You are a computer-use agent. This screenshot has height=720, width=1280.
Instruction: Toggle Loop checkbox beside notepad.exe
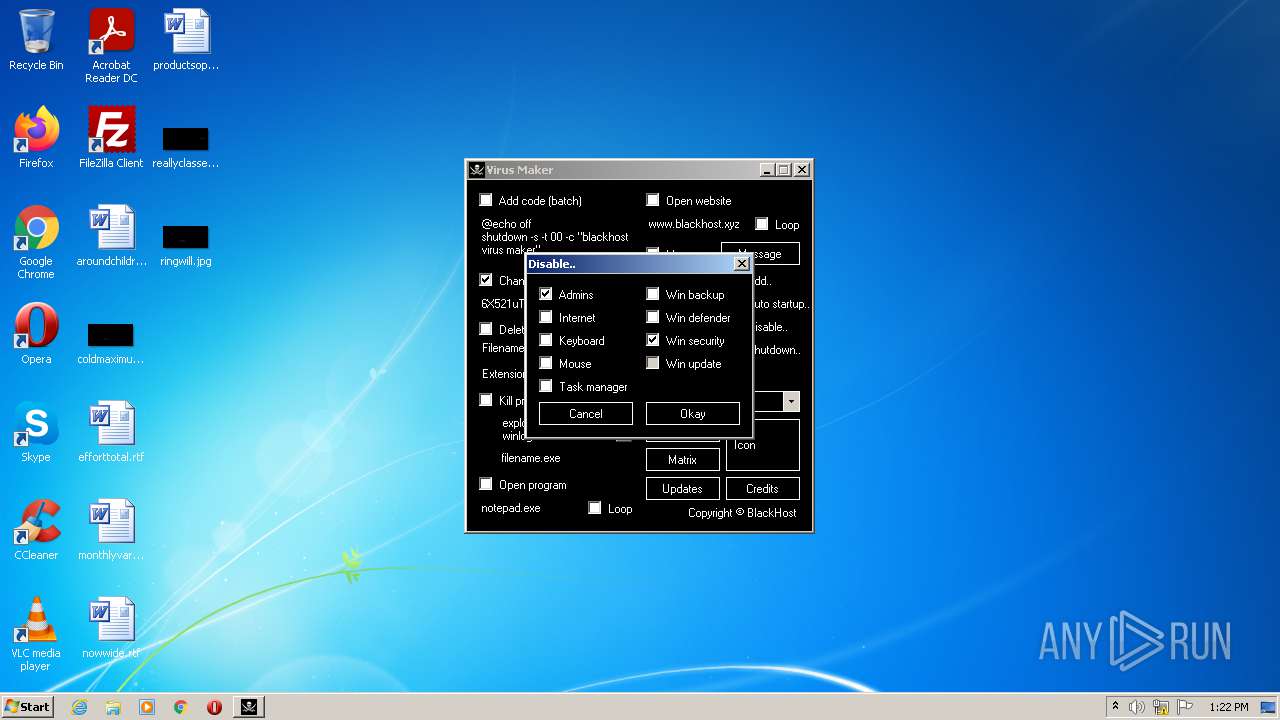(x=595, y=508)
